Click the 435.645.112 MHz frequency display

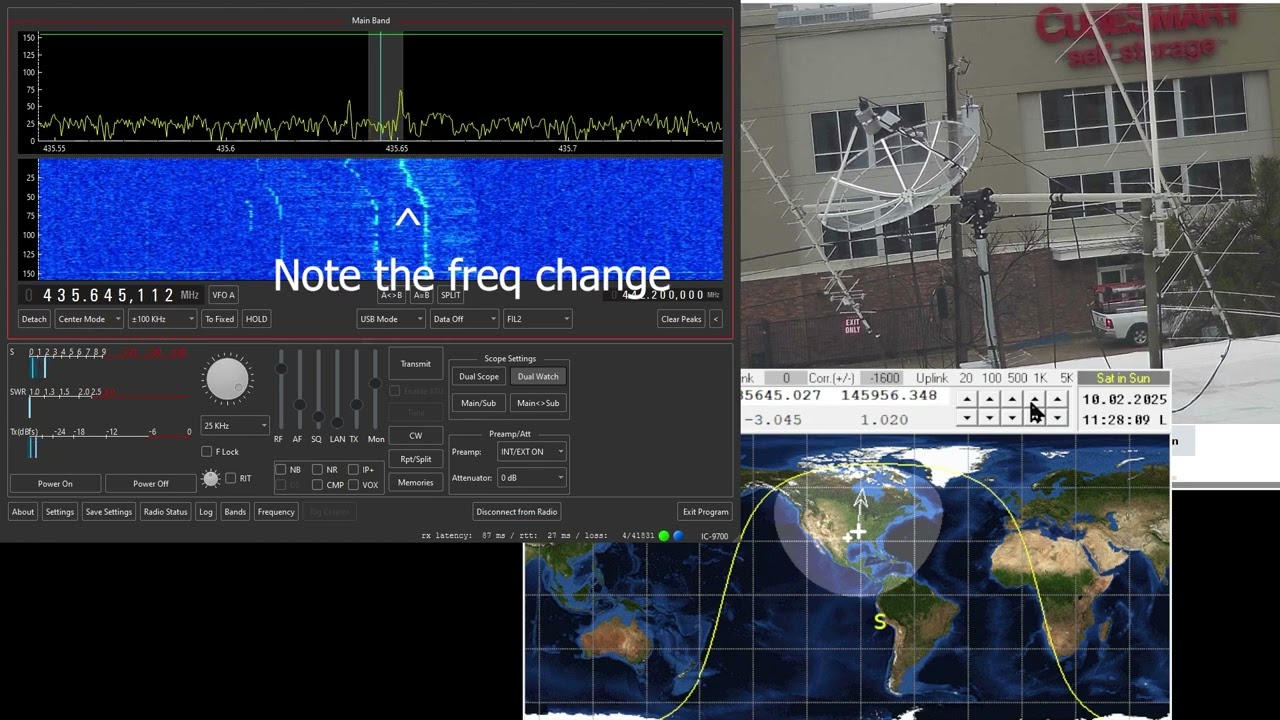(109, 295)
